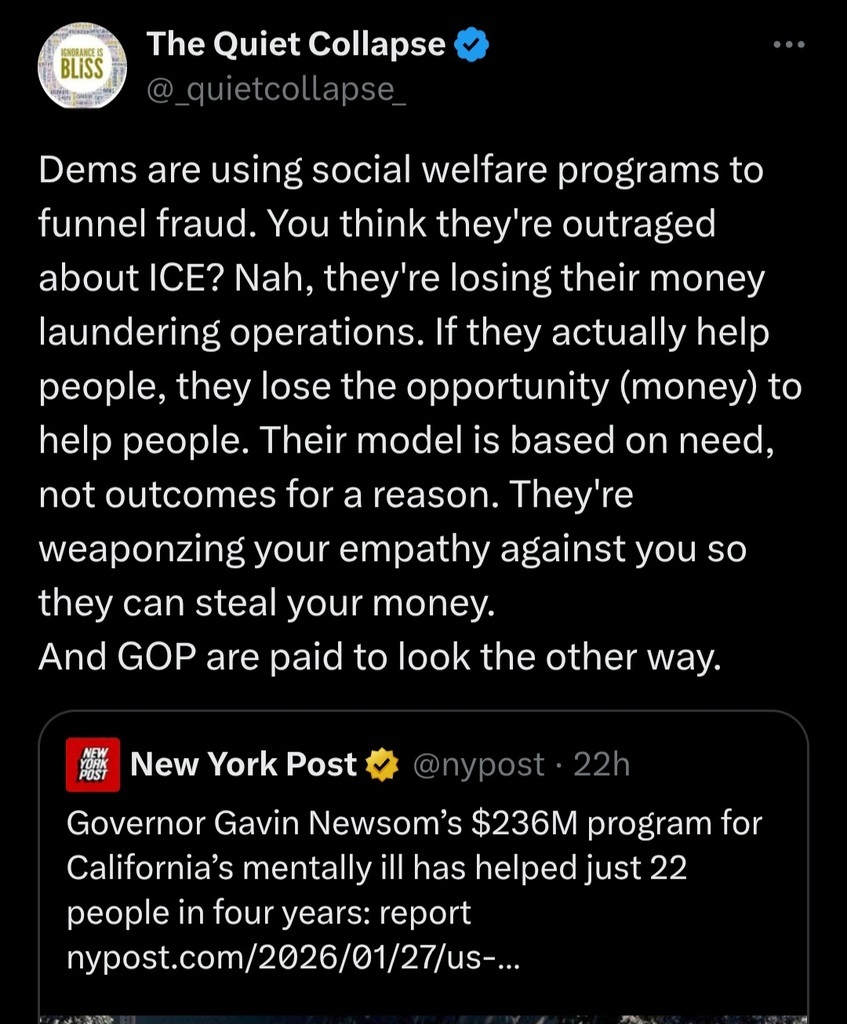This screenshot has width=847, height=1024.
Task: Click the "New York Post" account name
Action: click(243, 765)
